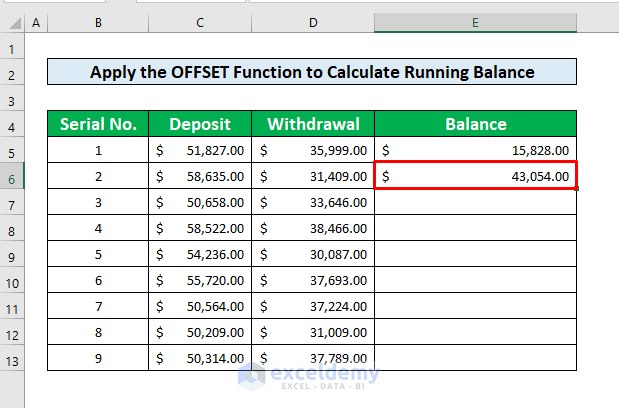
Task: Select the balance cell showing 15,828.00
Action: pos(475,150)
